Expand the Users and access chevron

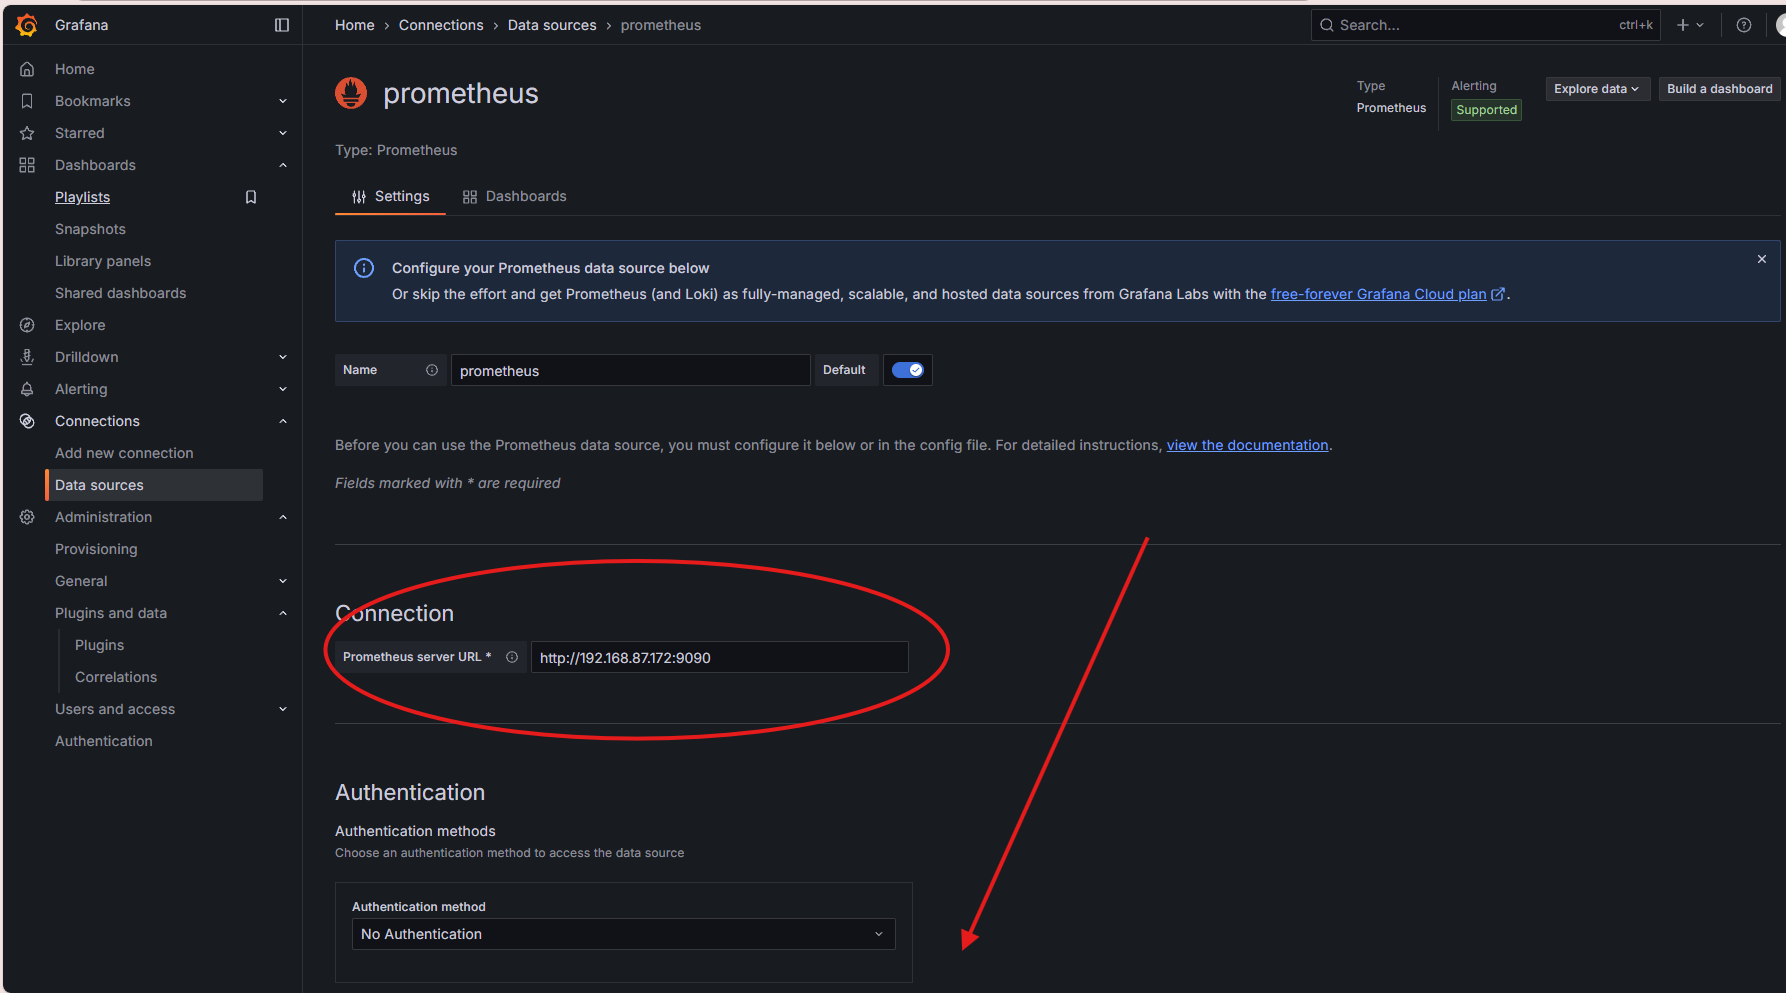pos(283,709)
